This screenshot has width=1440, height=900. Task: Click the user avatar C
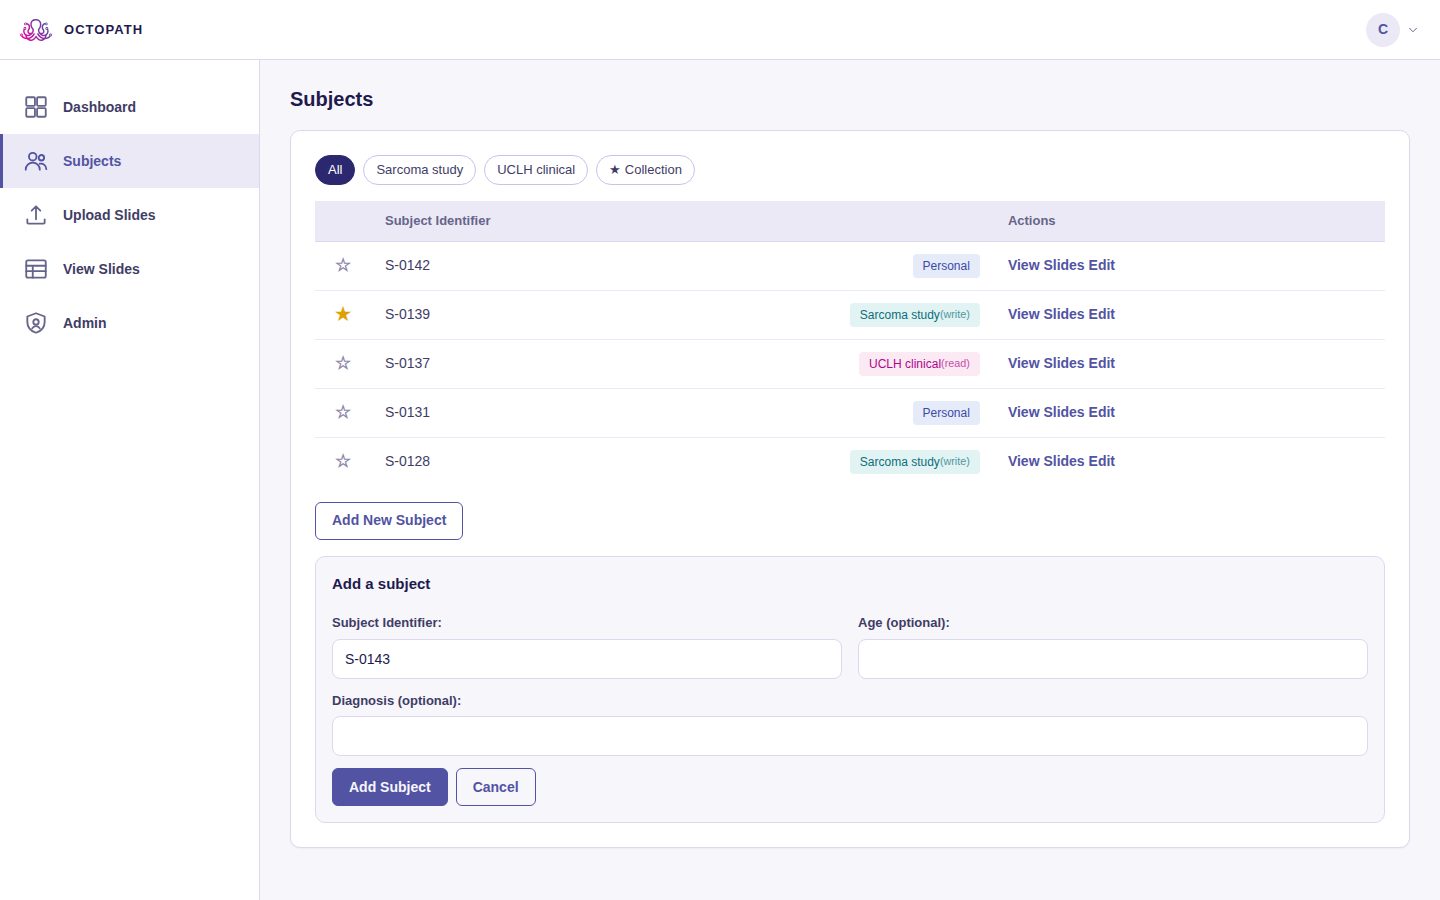tap(1383, 30)
